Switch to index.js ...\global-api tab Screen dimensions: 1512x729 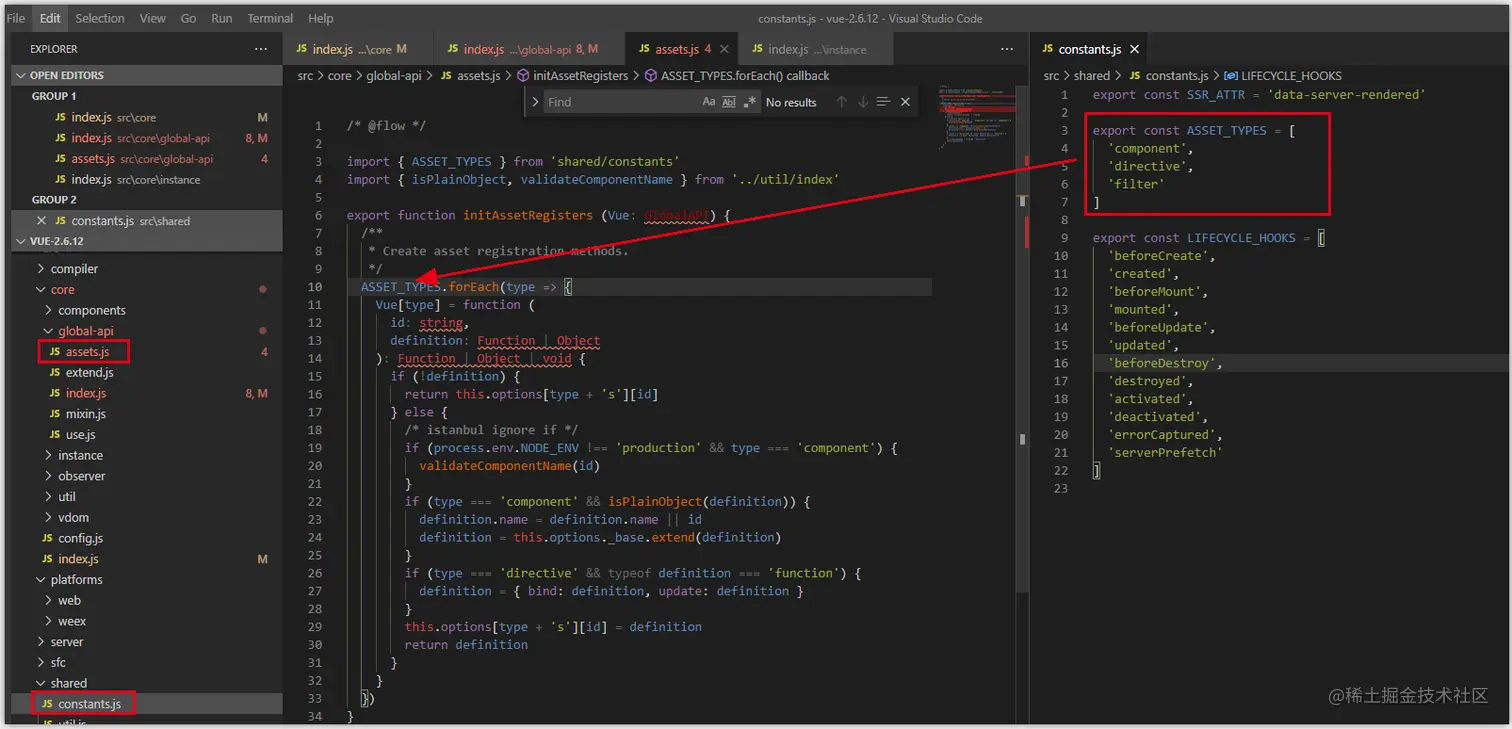tap(529, 49)
